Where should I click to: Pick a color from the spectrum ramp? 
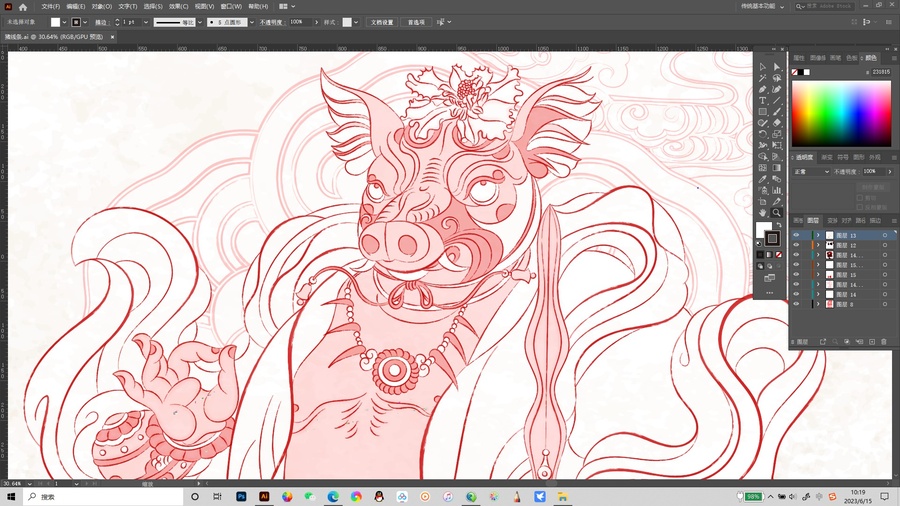pos(841,114)
